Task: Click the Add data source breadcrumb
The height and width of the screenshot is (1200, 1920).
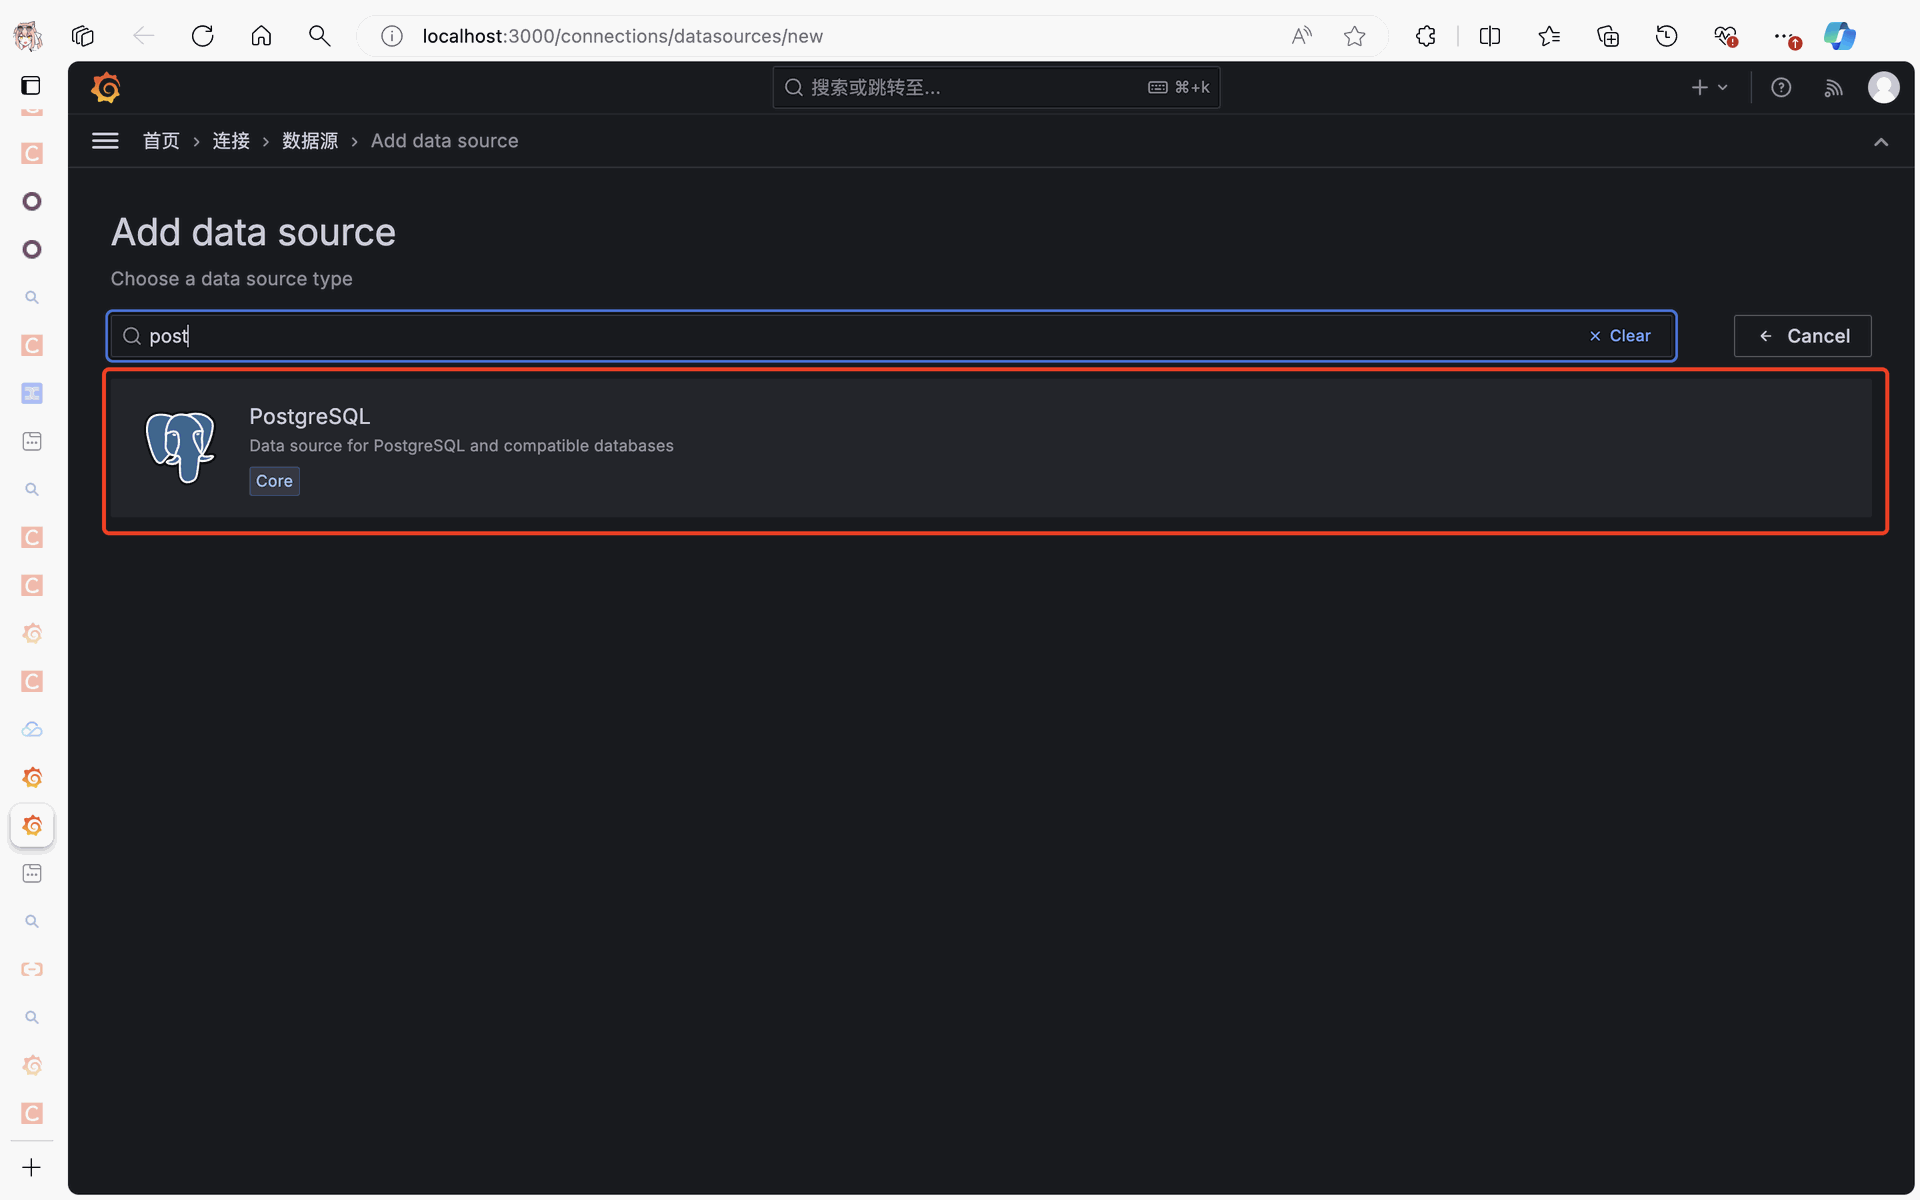Action: [445, 141]
